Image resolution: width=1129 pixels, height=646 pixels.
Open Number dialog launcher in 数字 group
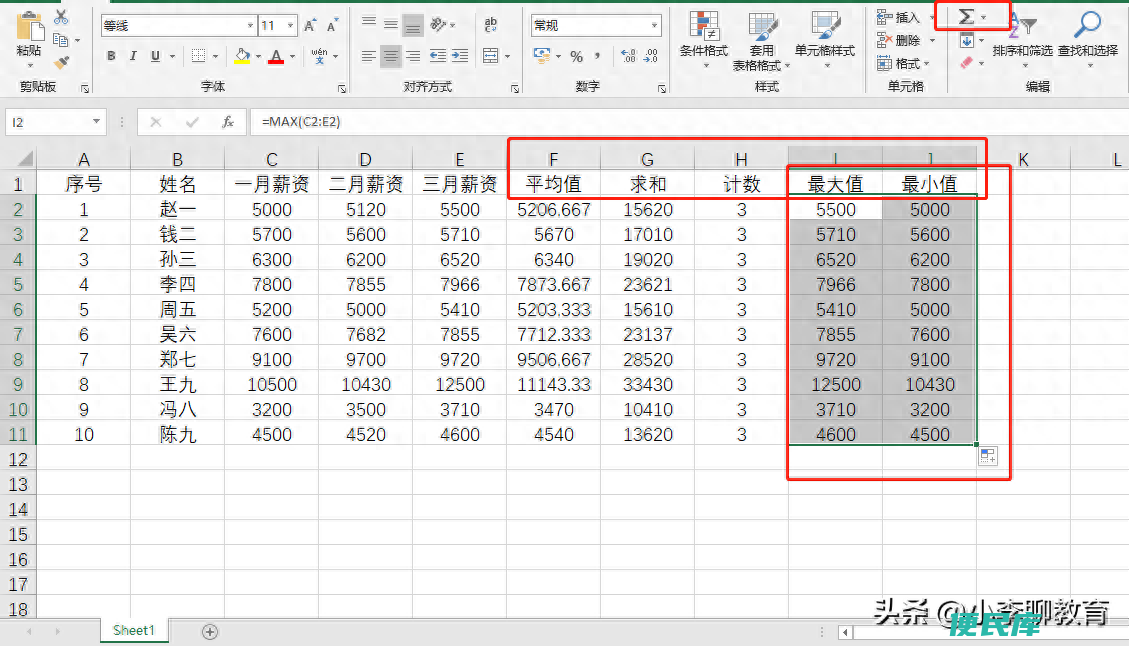click(x=661, y=89)
